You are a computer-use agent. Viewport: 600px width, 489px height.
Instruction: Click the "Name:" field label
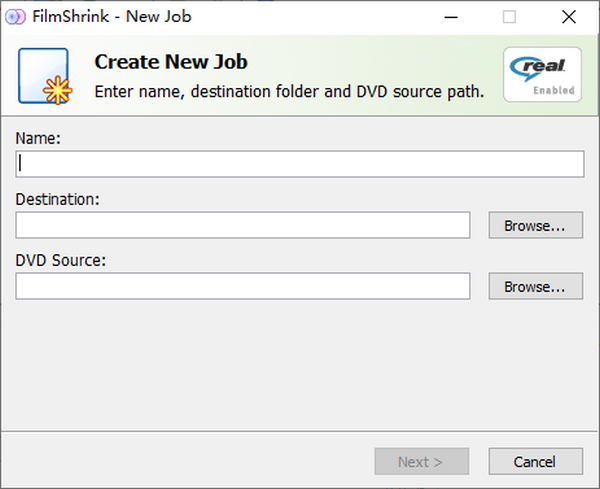tap(38, 139)
